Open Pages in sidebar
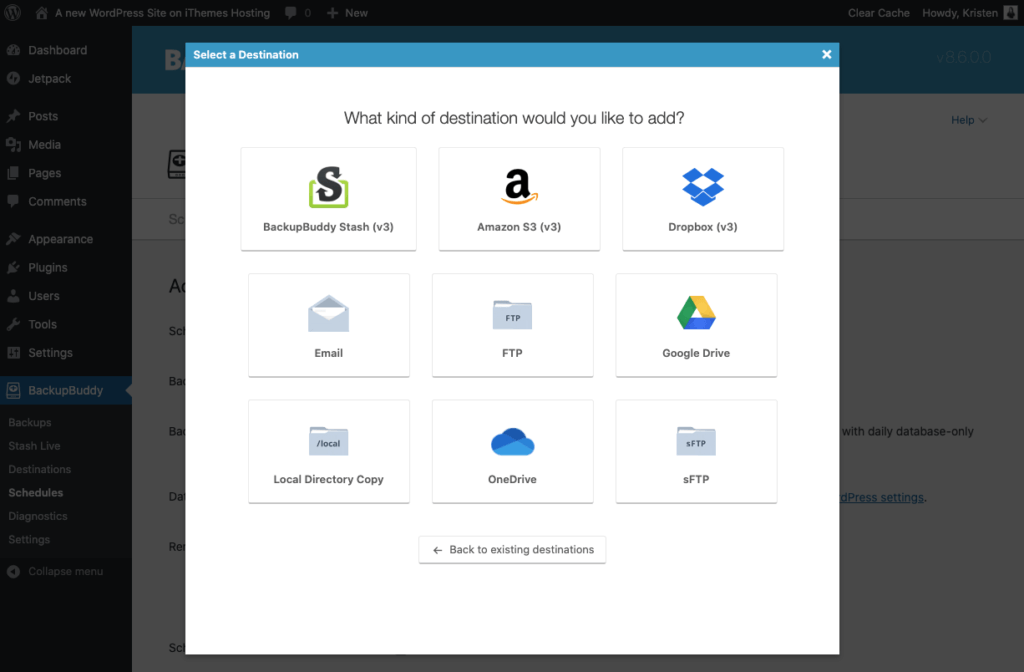 [x=44, y=173]
